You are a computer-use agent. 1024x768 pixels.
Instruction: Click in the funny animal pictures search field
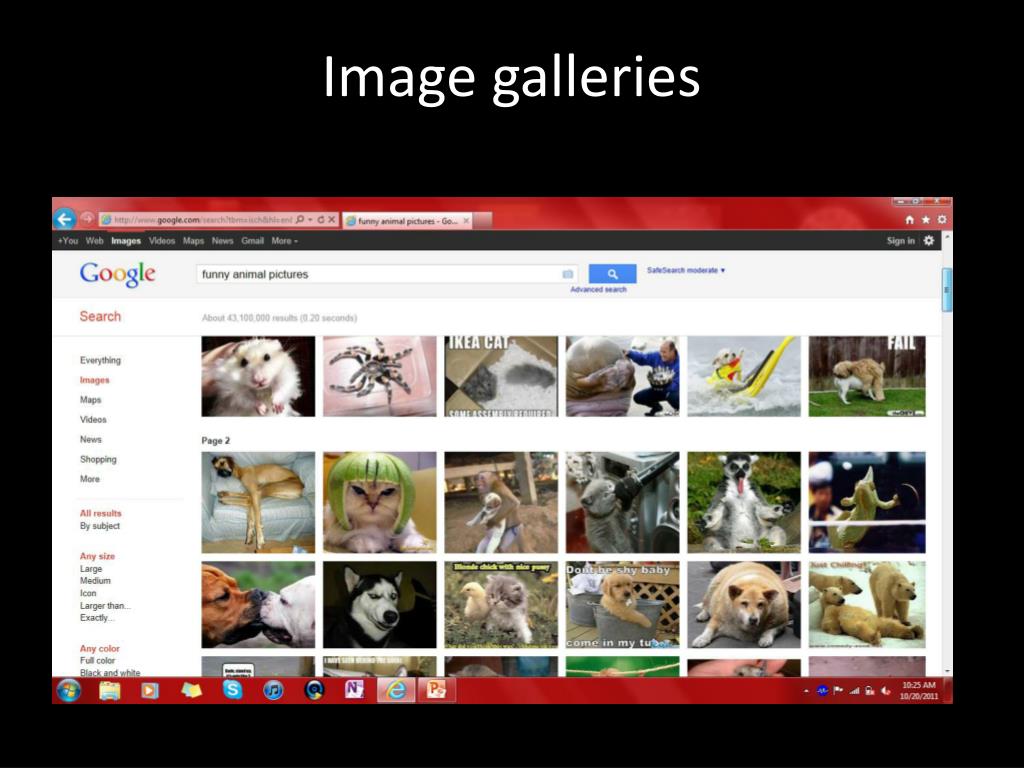tap(380, 274)
